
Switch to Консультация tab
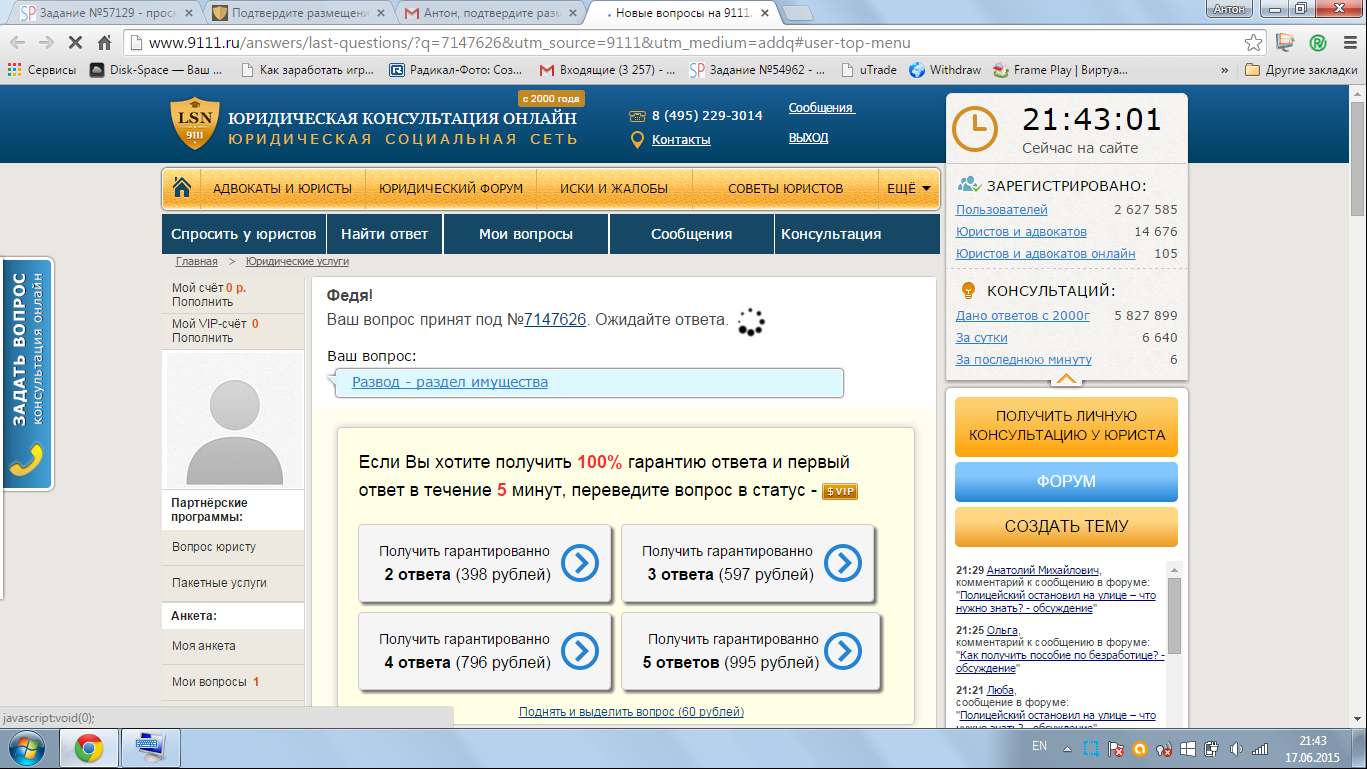(831, 234)
